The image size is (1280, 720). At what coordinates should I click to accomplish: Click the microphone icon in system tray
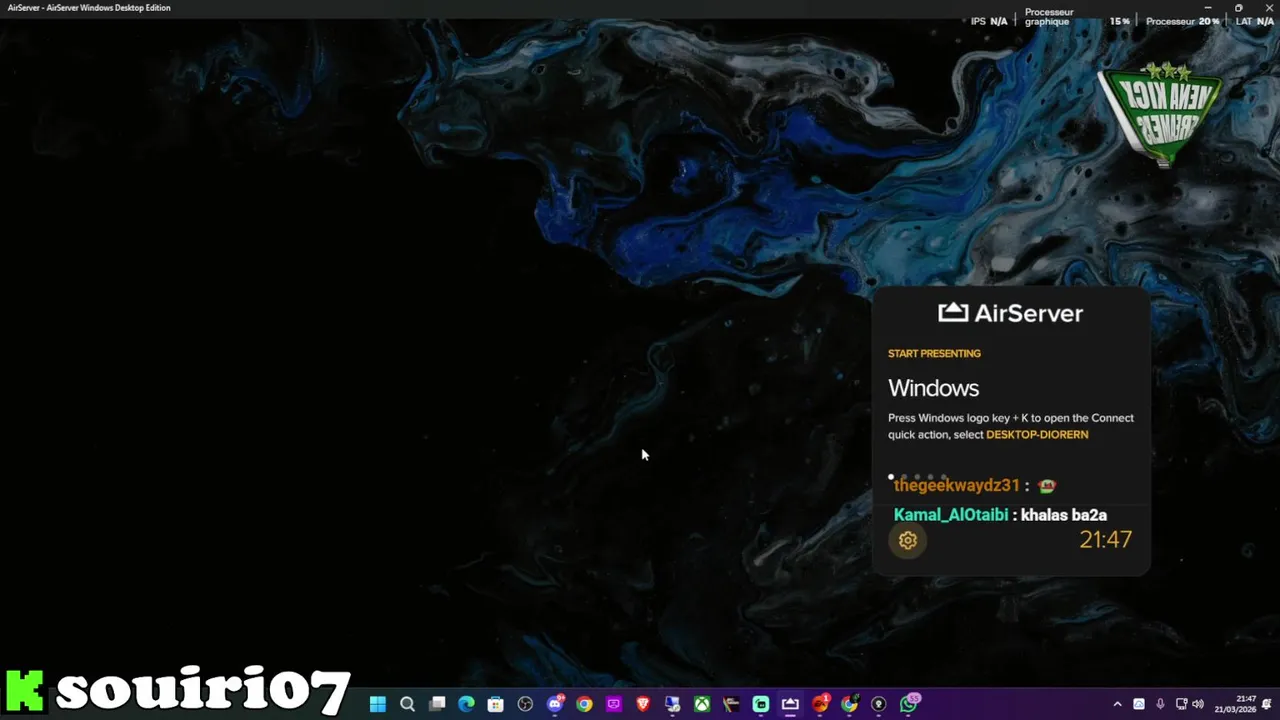tap(1160, 704)
